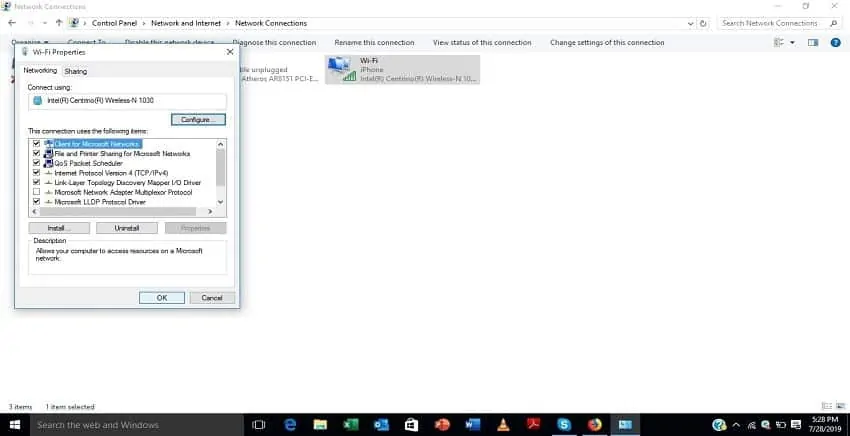Launch Microsoft Edge from the taskbar
The width and height of the screenshot is (850, 436).
click(x=291, y=425)
